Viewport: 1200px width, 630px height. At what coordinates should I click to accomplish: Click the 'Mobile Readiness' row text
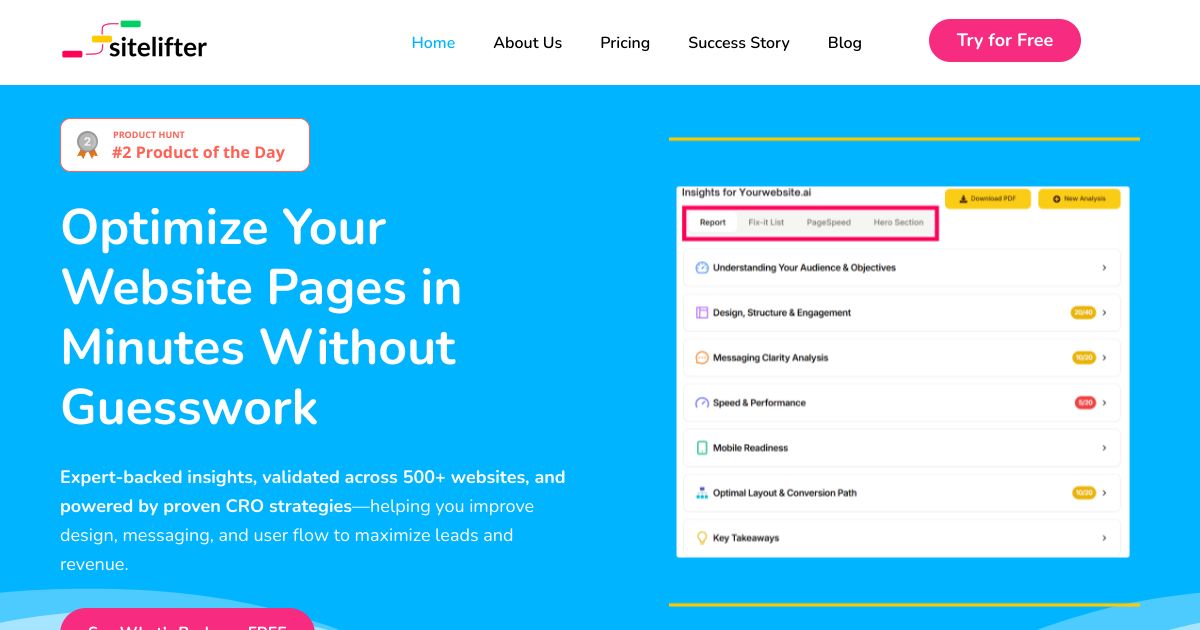coord(750,448)
